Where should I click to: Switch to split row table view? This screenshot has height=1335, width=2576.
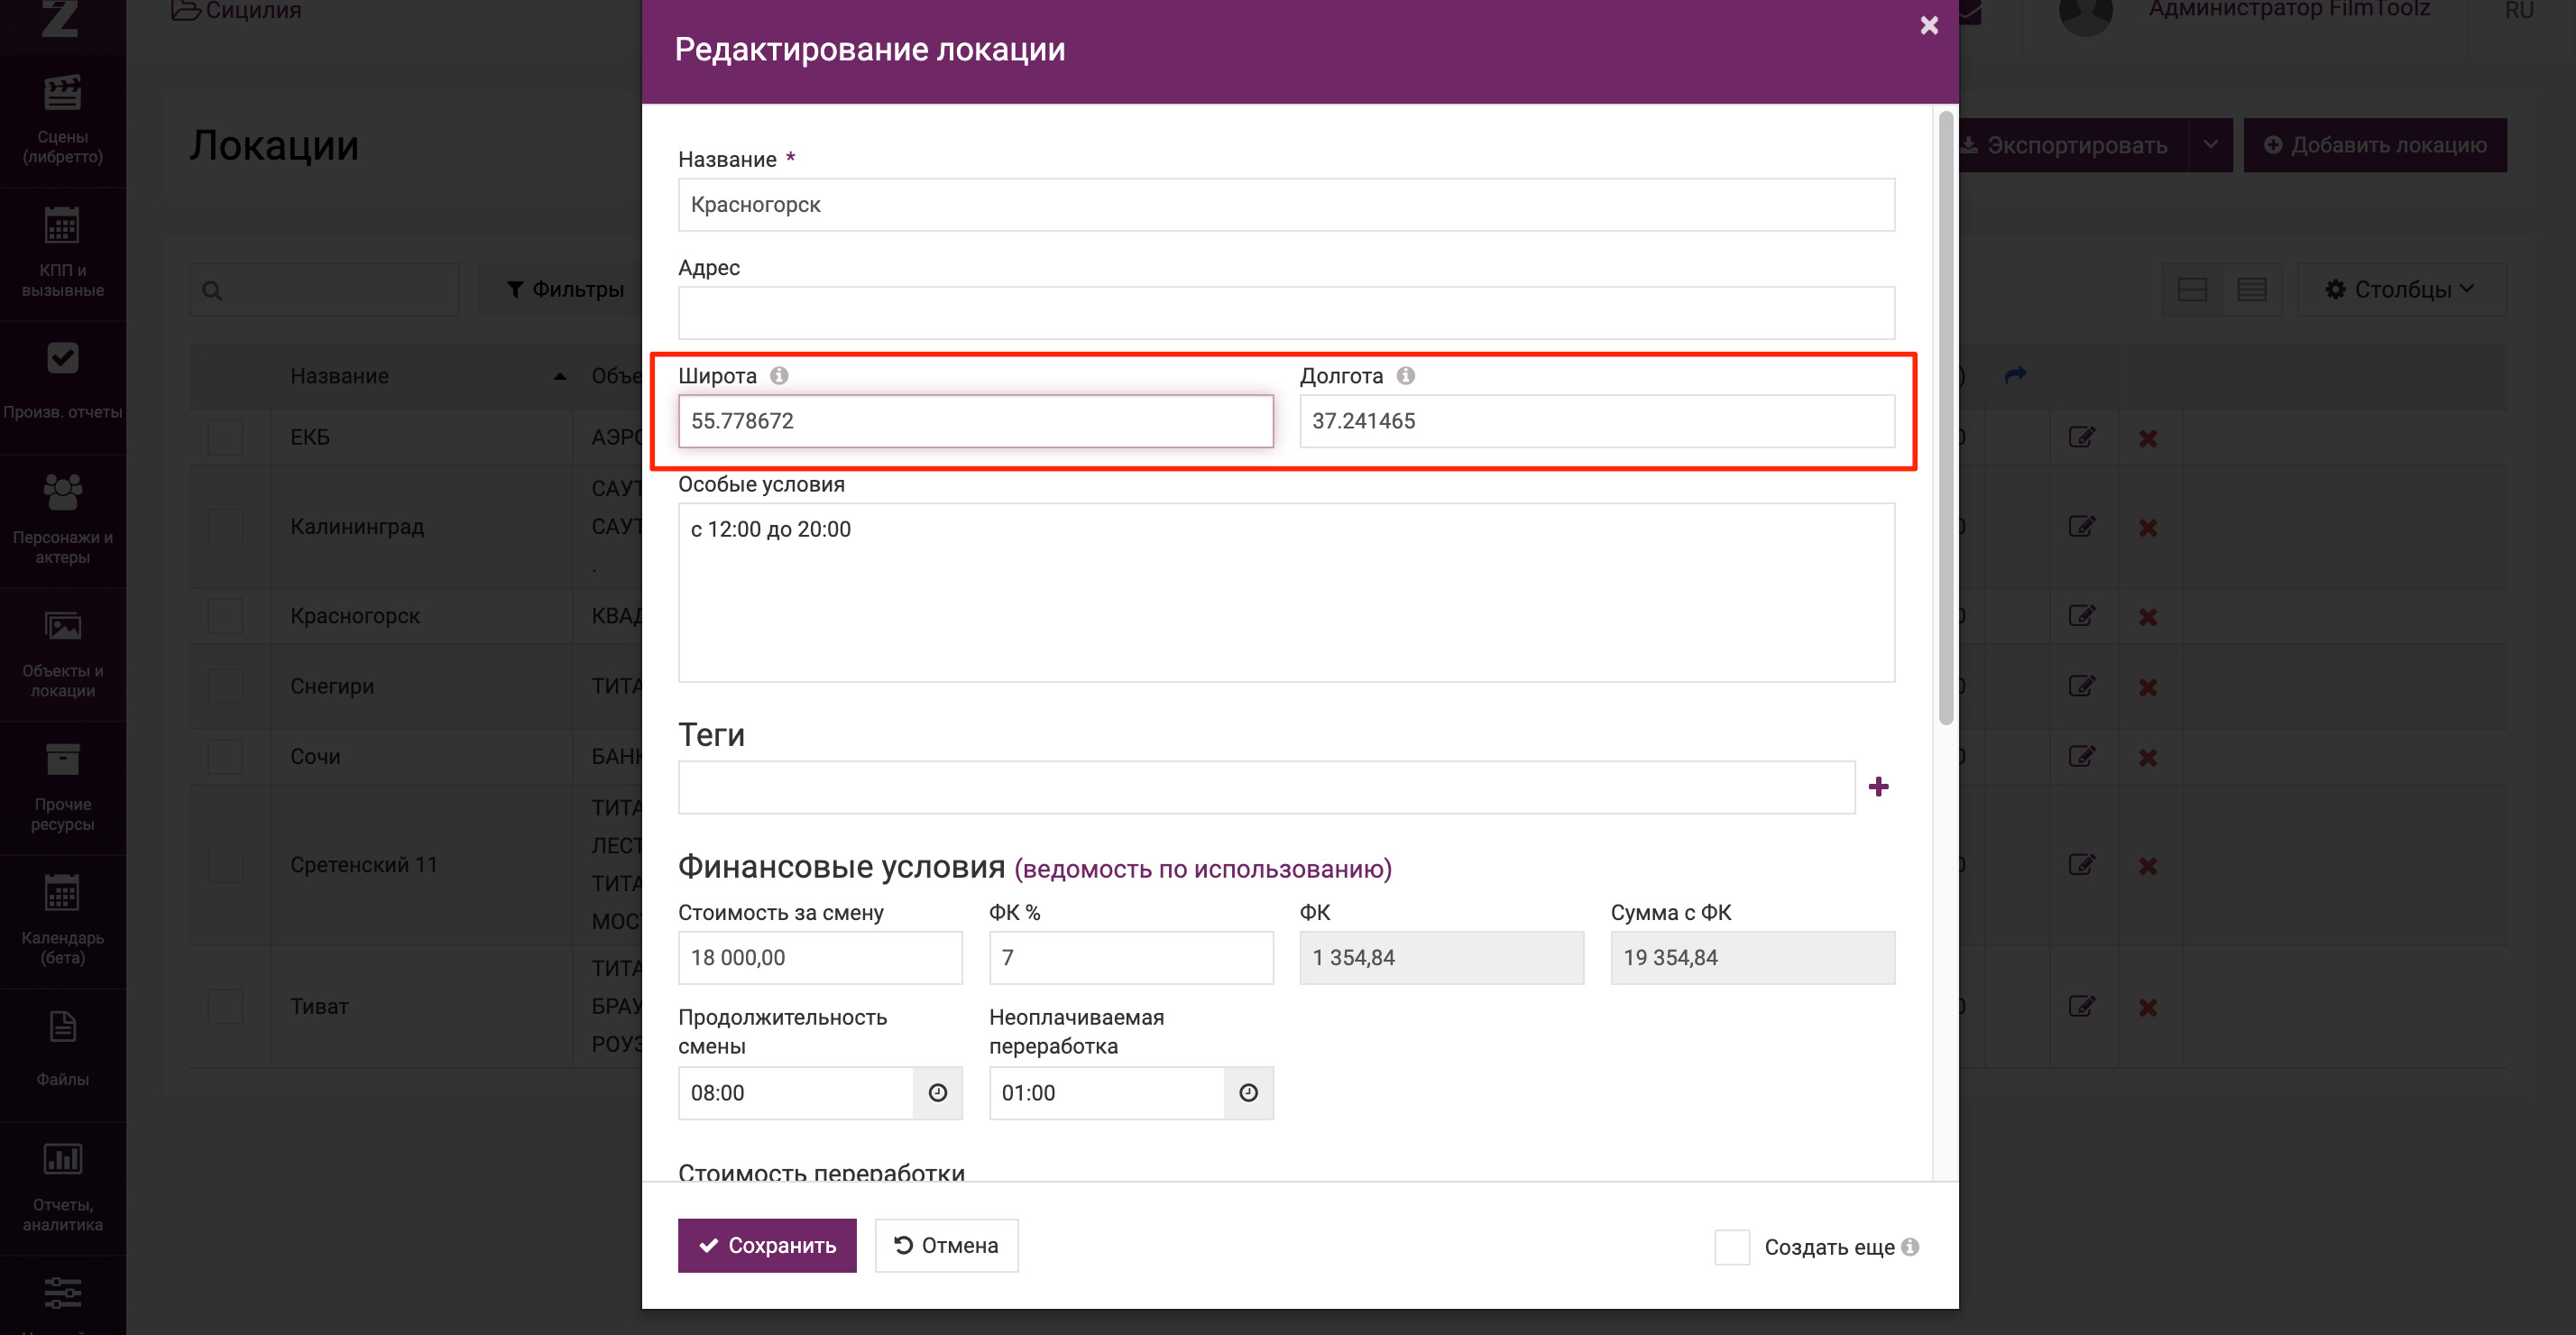pos(2192,290)
